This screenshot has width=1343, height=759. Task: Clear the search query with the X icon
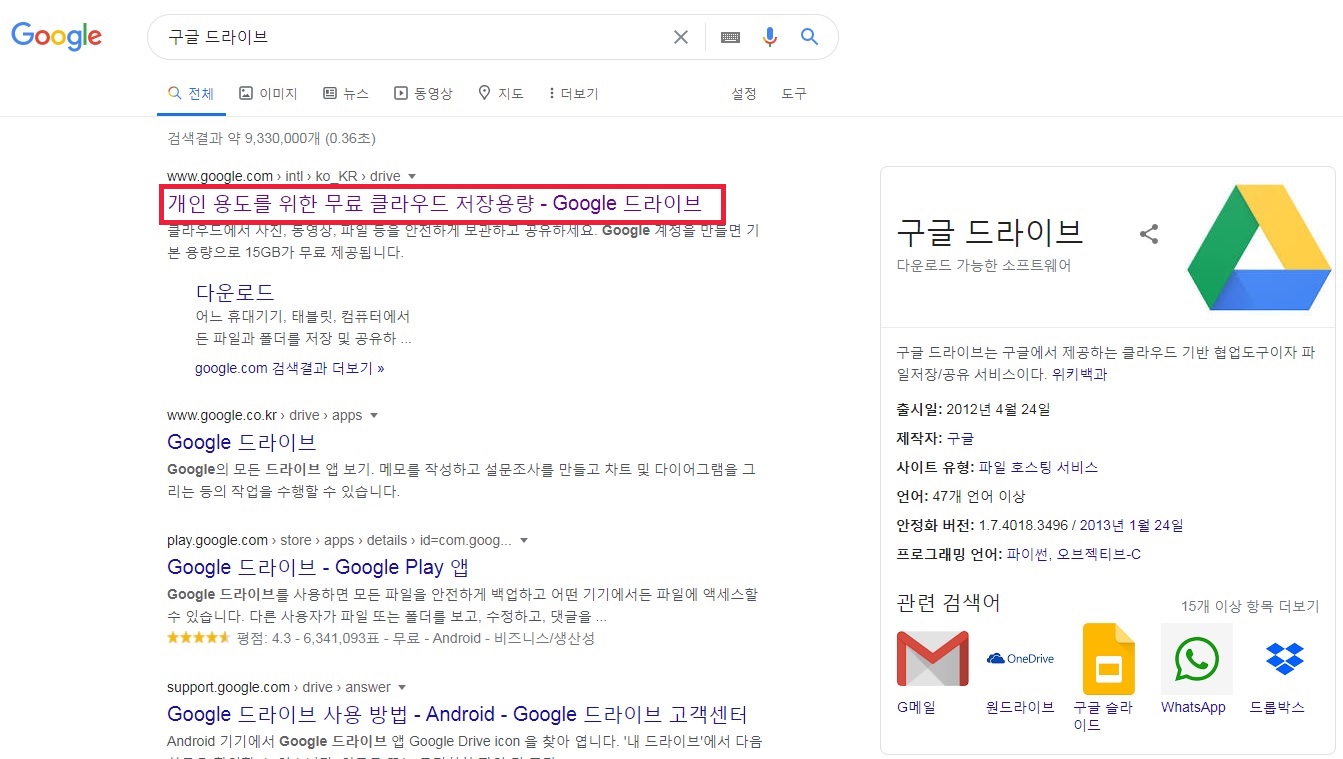(x=681, y=36)
